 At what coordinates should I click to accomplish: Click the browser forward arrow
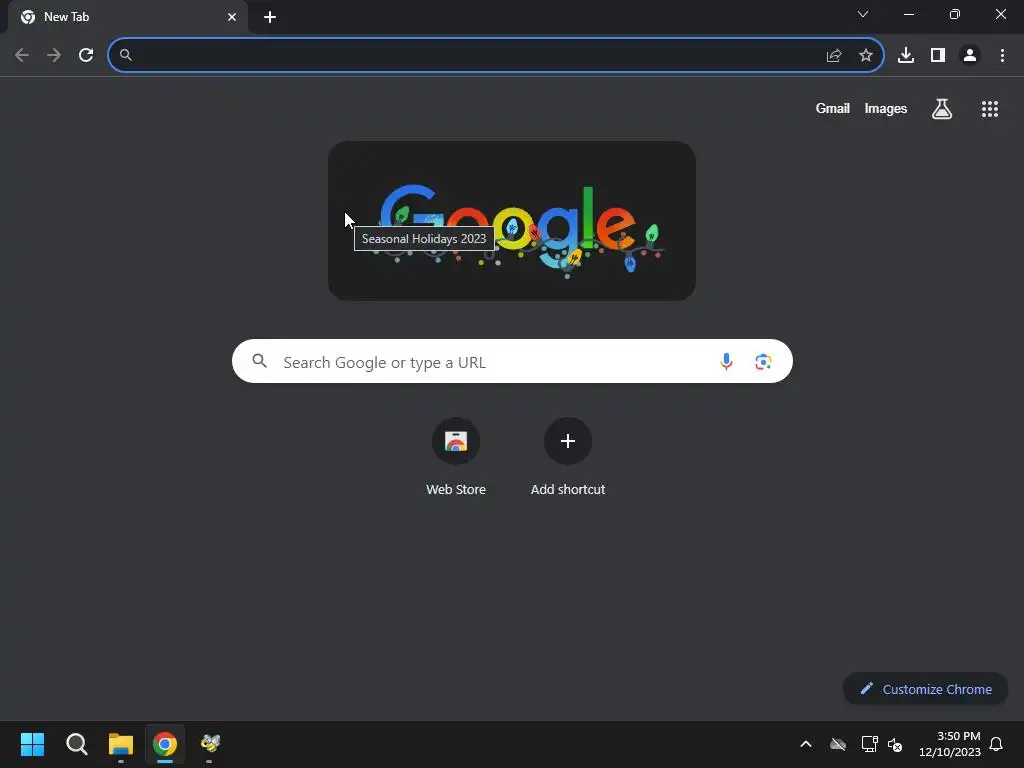tap(54, 56)
